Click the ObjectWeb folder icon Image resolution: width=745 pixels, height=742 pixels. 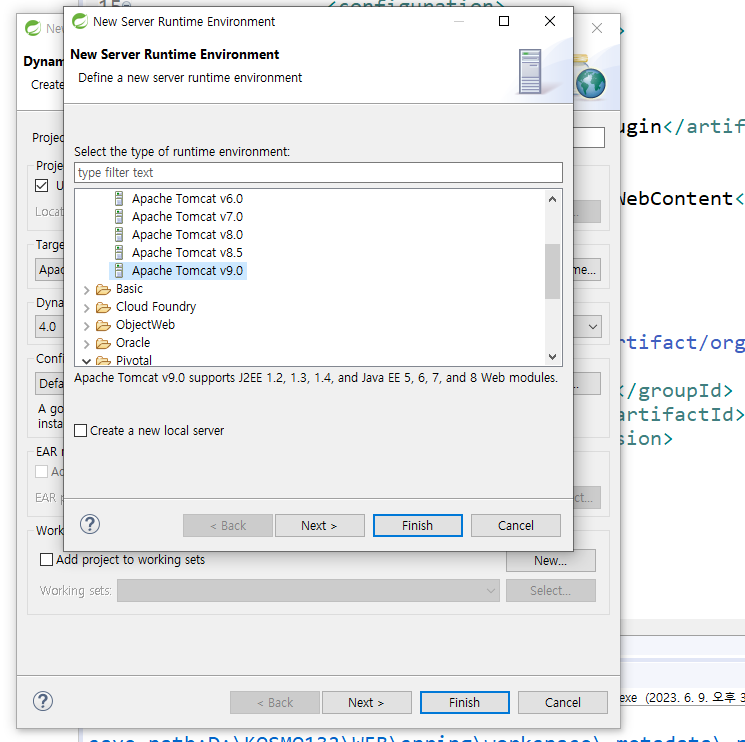[103, 325]
